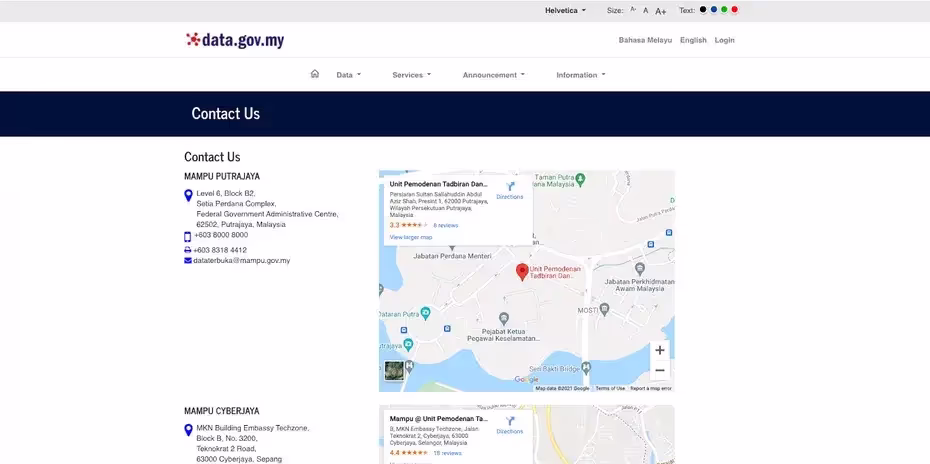Click the data.gov.my logo
The height and width of the screenshot is (464, 930).
click(x=235, y=40)
